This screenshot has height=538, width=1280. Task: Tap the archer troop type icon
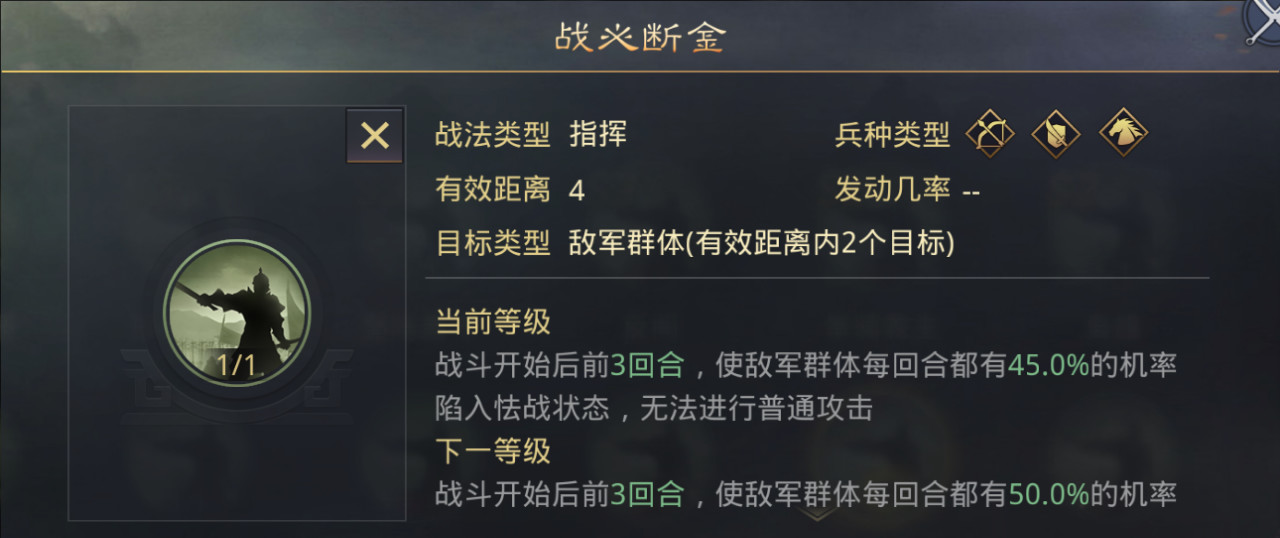coord(990,133)
